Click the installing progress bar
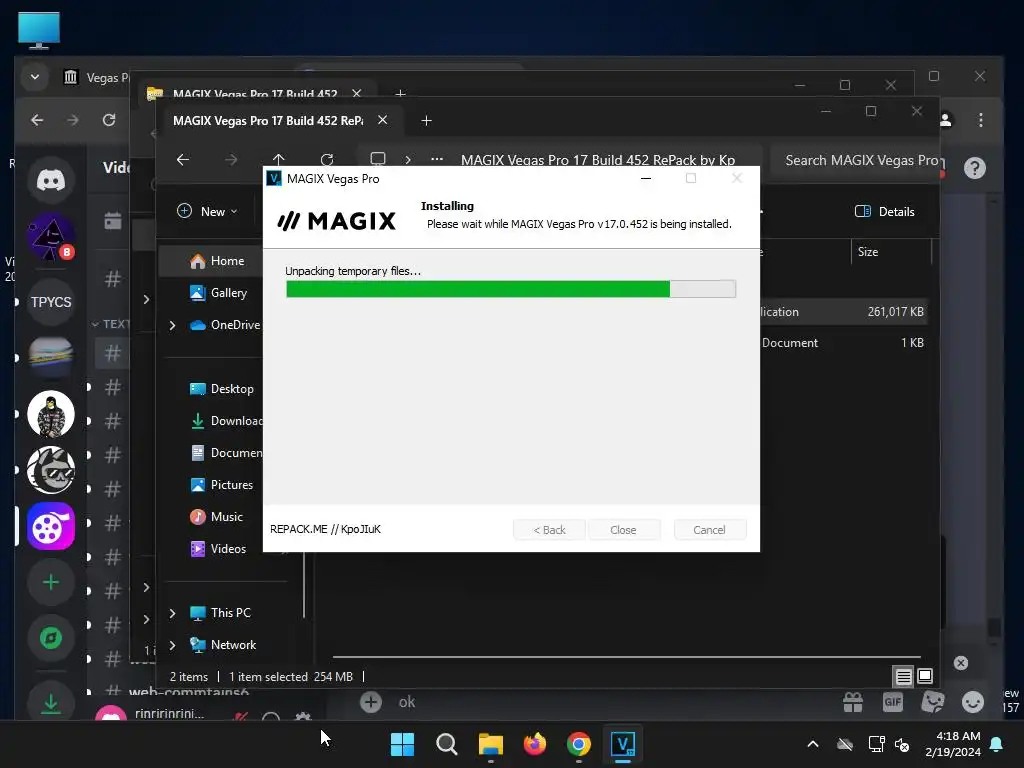The width and height of the screenshot is (1024, 768). pyautogui.click(x=511, y=289)
